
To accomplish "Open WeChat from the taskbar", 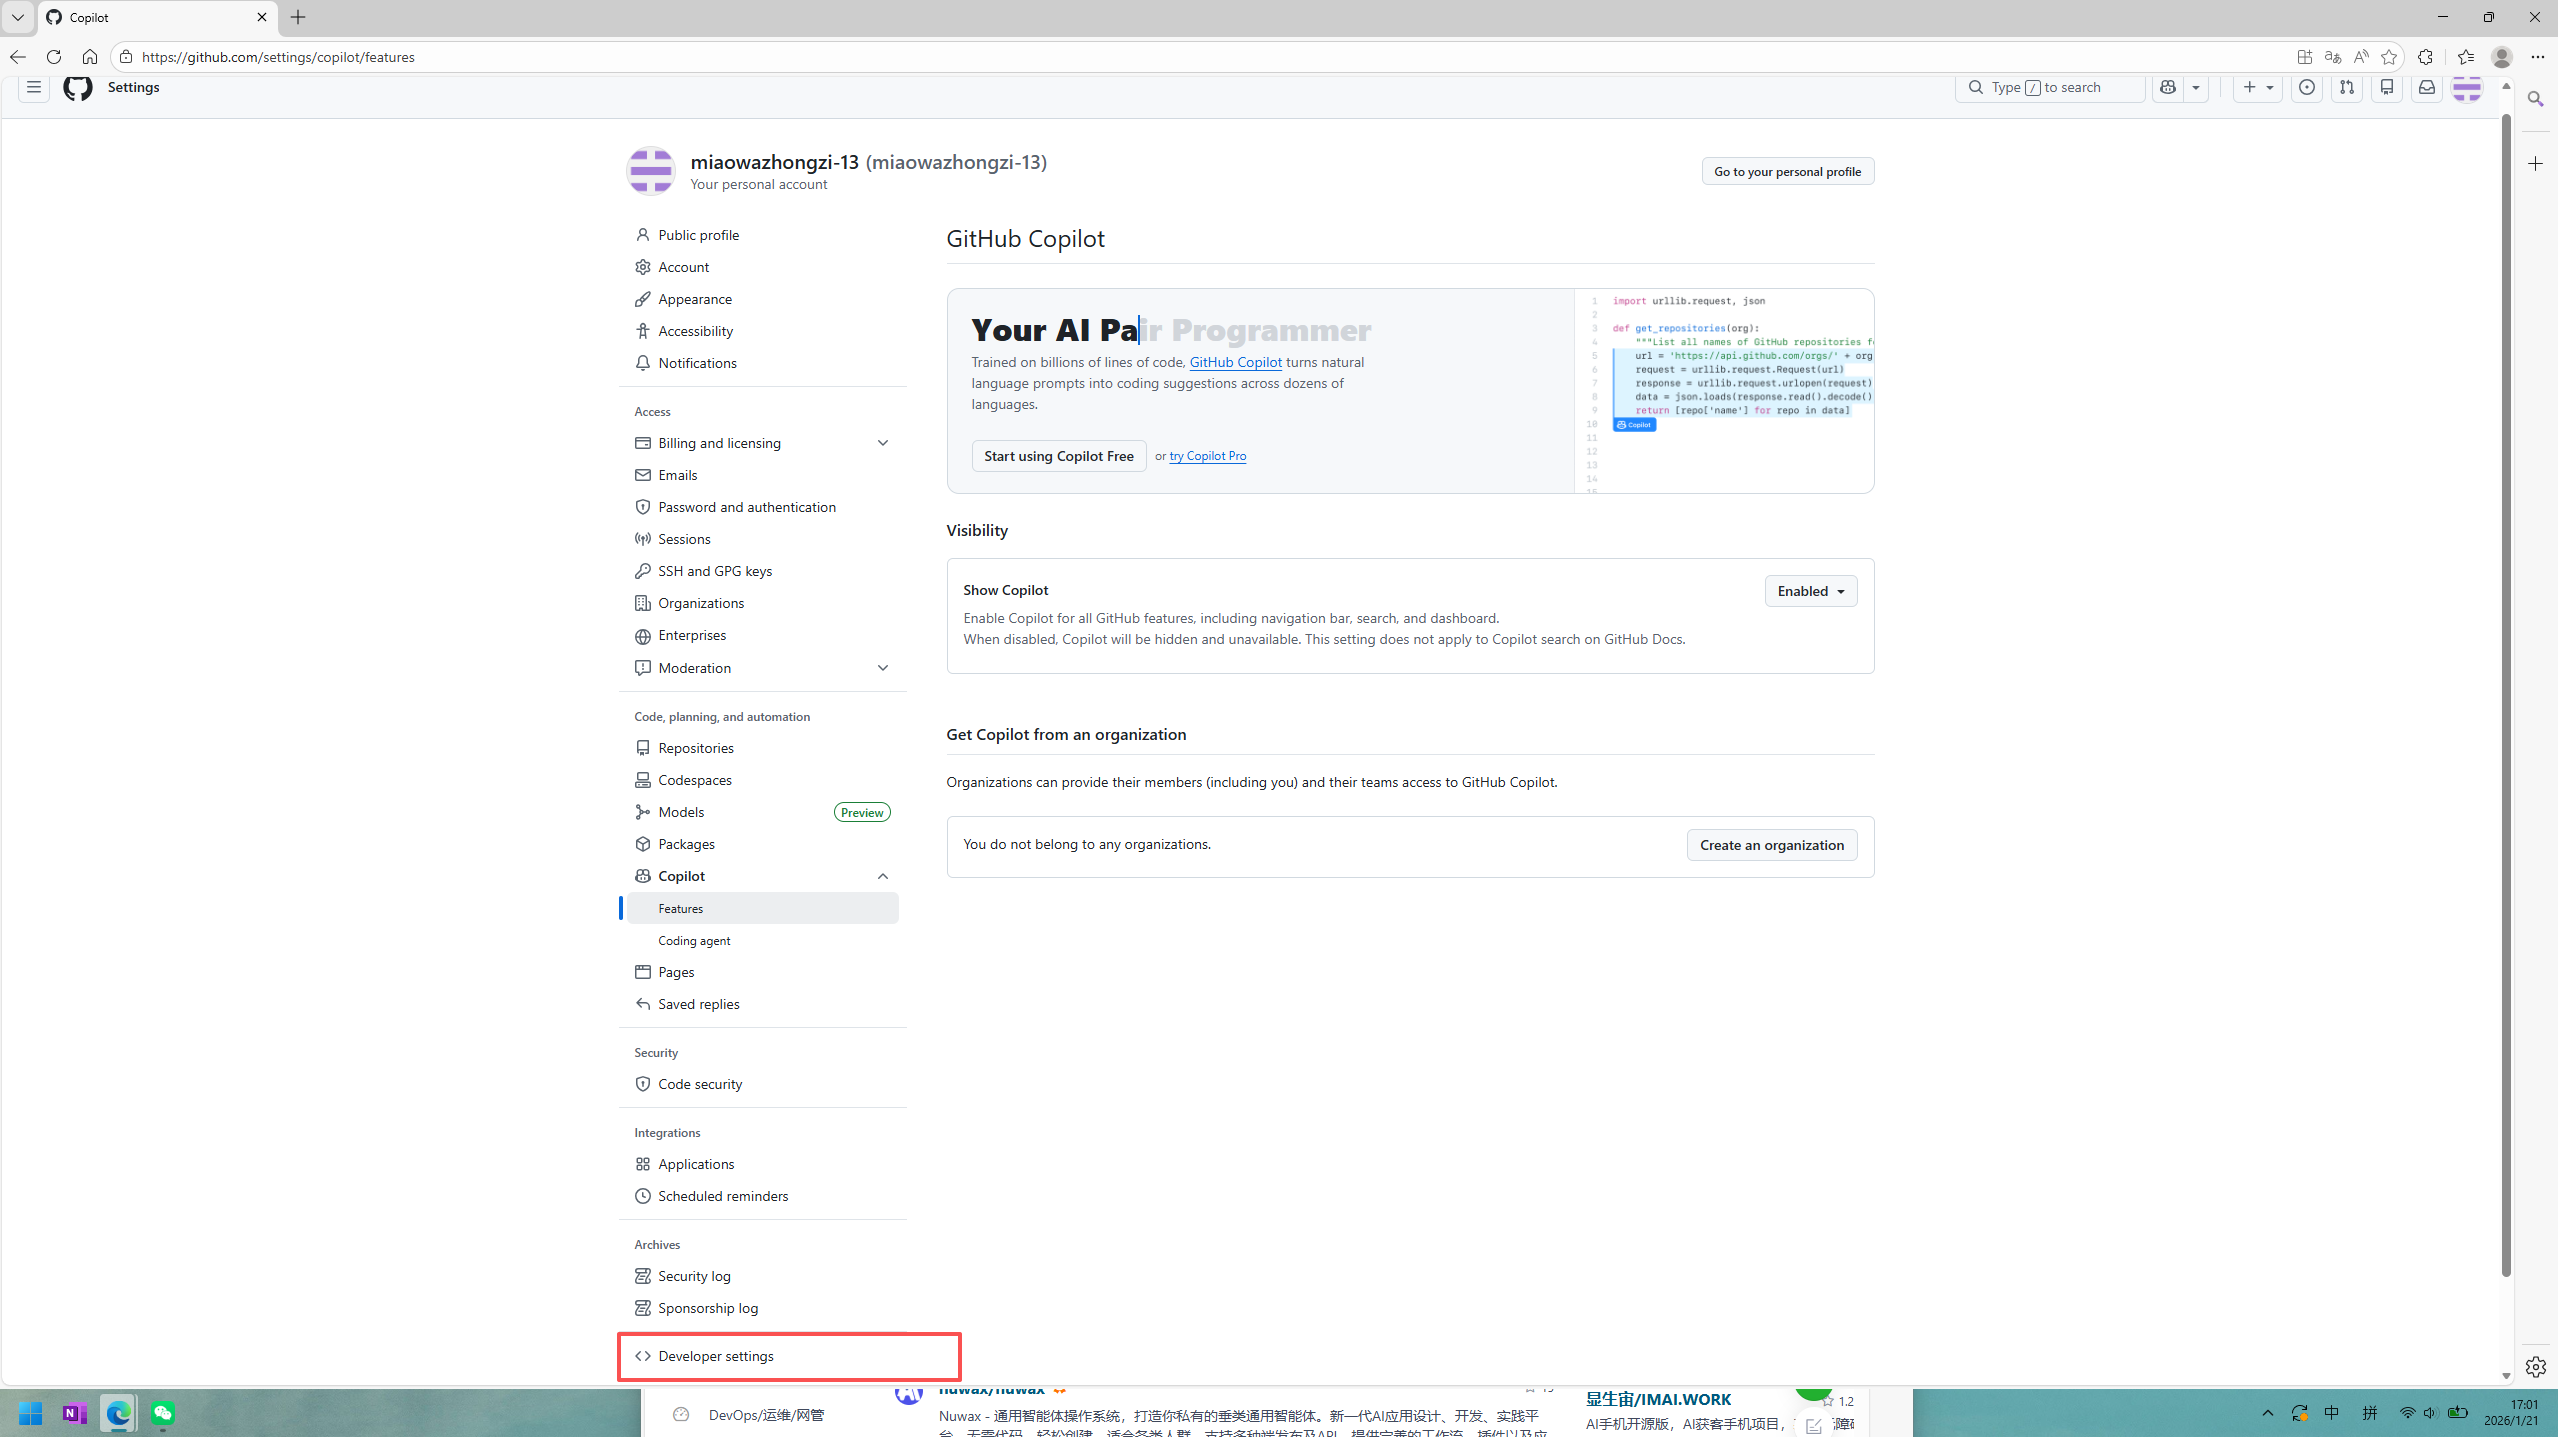I will [x=163, y=1413].
